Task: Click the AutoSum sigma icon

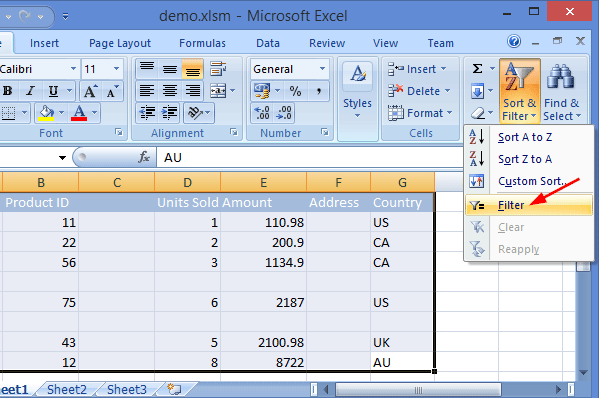Action: point(478,69)
